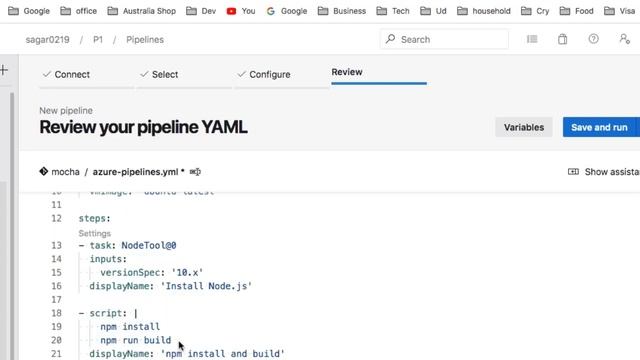The image size is (640, 360).
Task: Click the versionSpec '10.x' value
Action: pyautogui.click(x=187, y=272)
